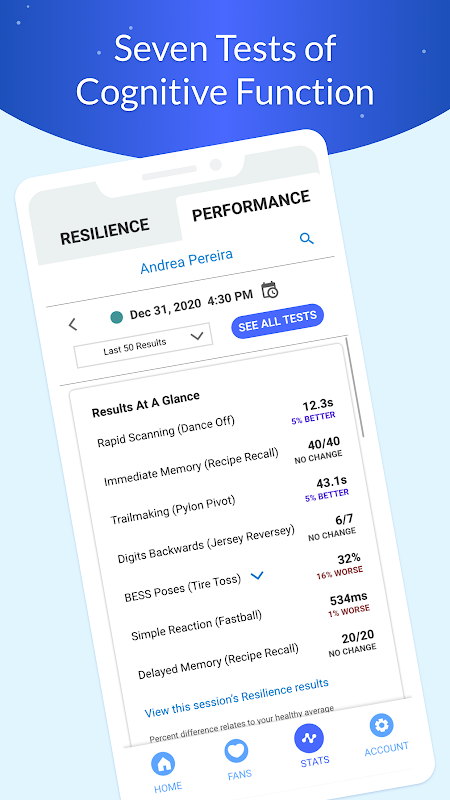Open Fans via the heart icon

click(x=236, y=751)
